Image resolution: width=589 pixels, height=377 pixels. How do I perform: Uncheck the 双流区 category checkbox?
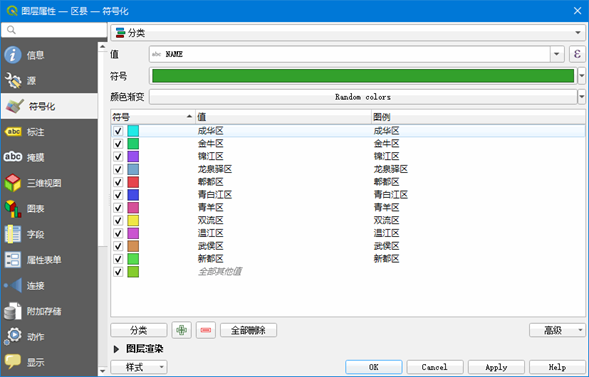point(118,220)
